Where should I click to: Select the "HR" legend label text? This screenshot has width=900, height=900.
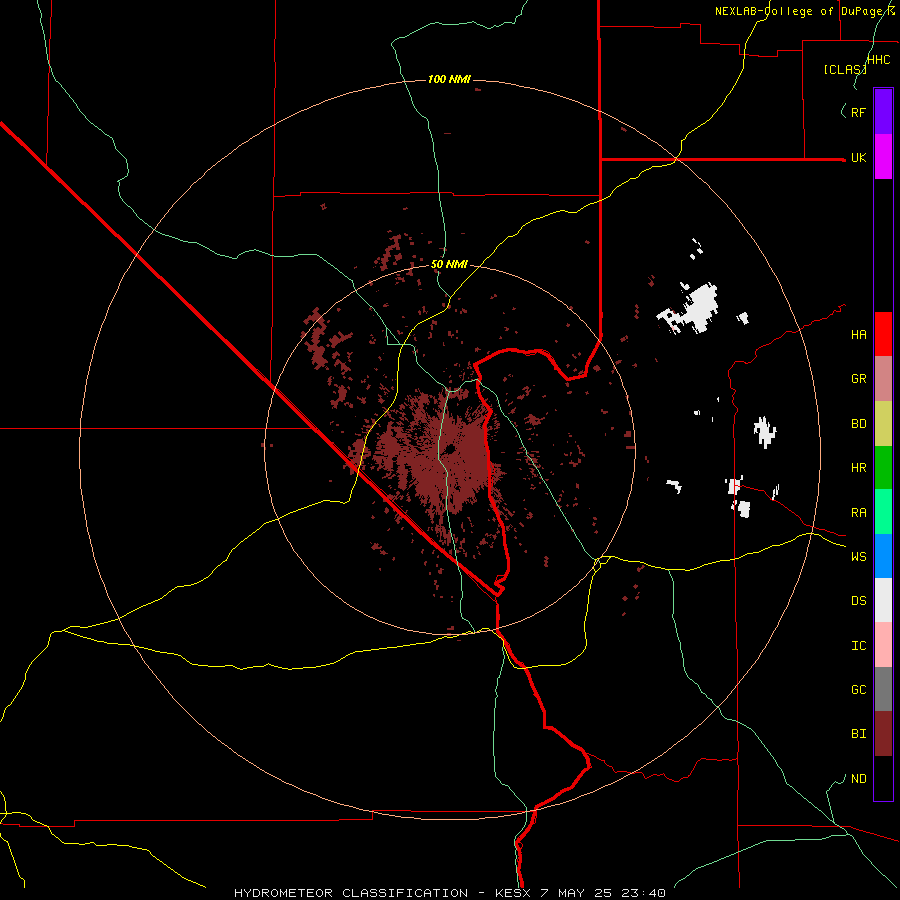858,468
